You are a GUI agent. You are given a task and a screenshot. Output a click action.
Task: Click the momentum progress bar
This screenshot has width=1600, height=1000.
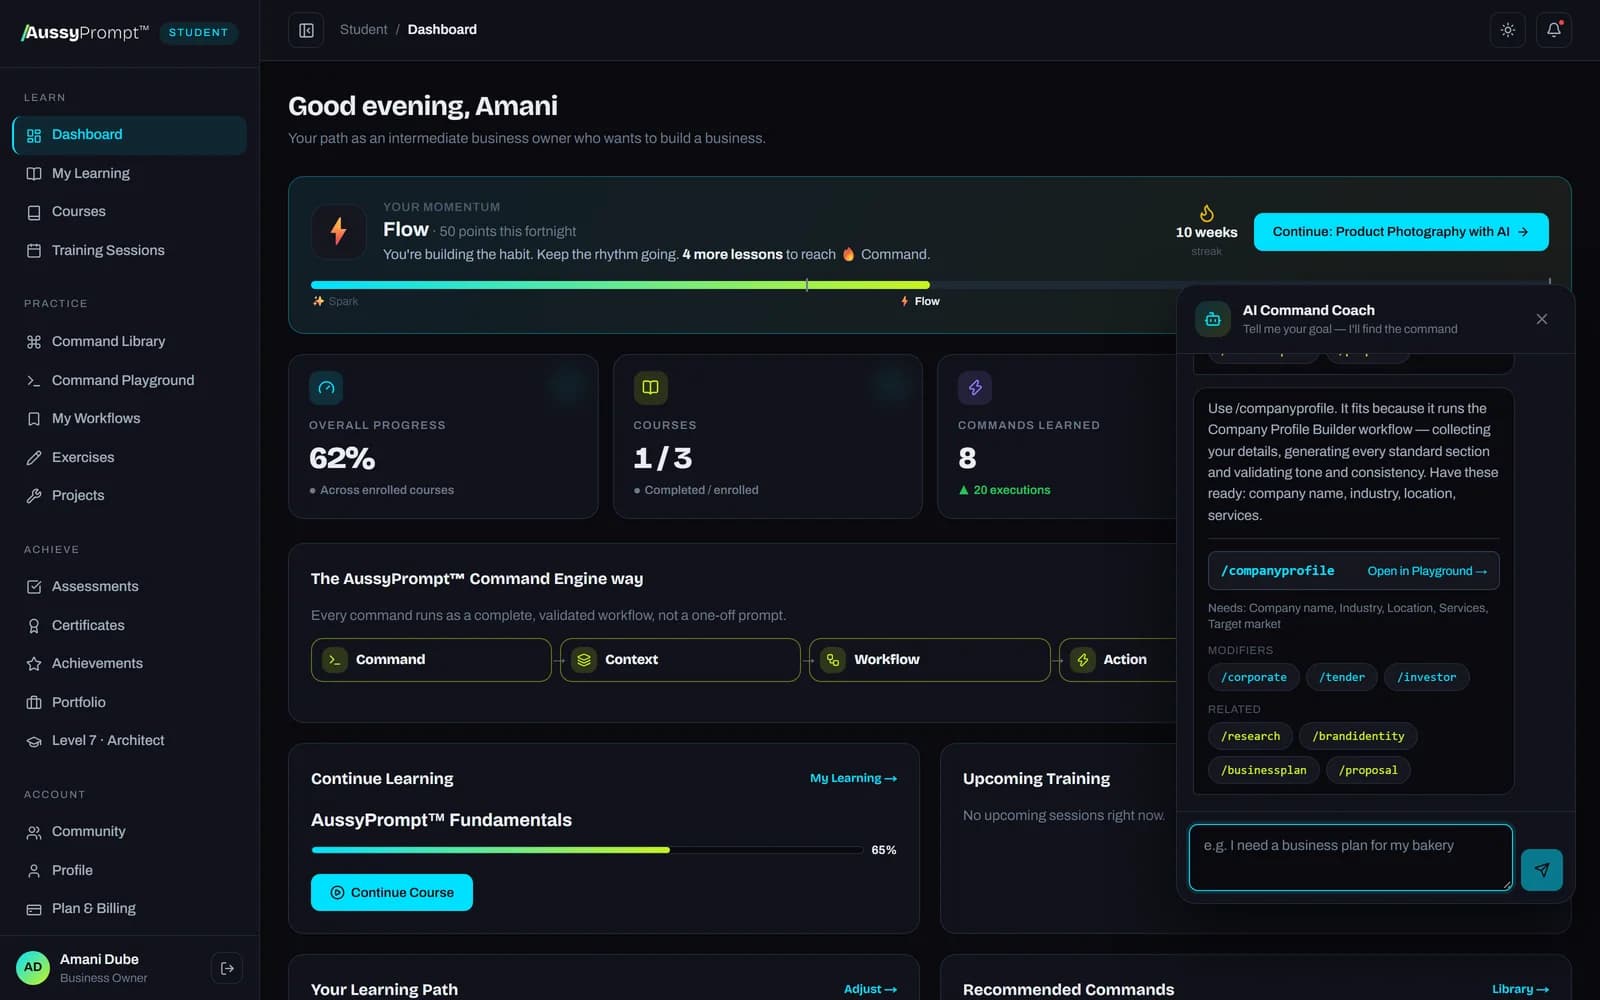click(930, 285)
